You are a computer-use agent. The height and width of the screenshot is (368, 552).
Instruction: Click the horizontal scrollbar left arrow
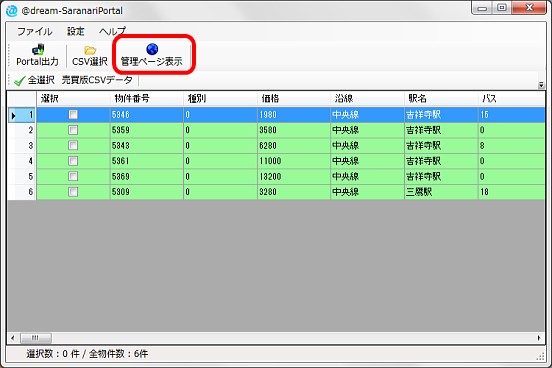tap(13, 338)
